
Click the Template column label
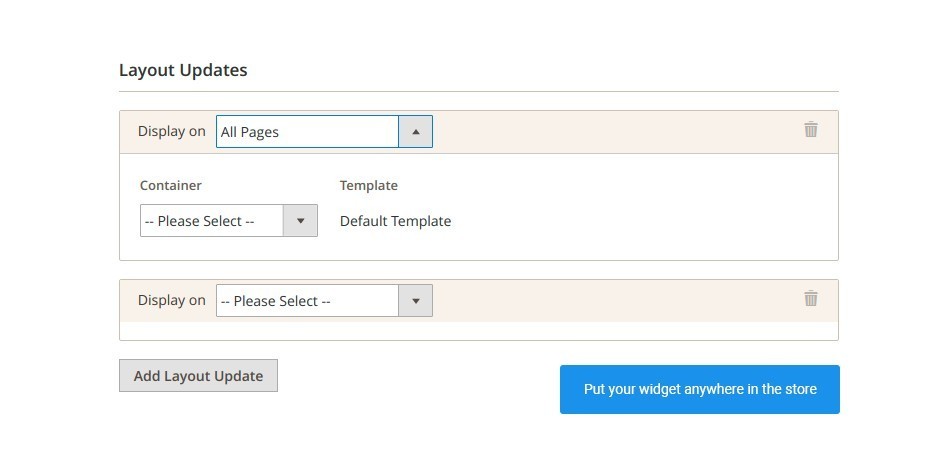click(369, 185)
